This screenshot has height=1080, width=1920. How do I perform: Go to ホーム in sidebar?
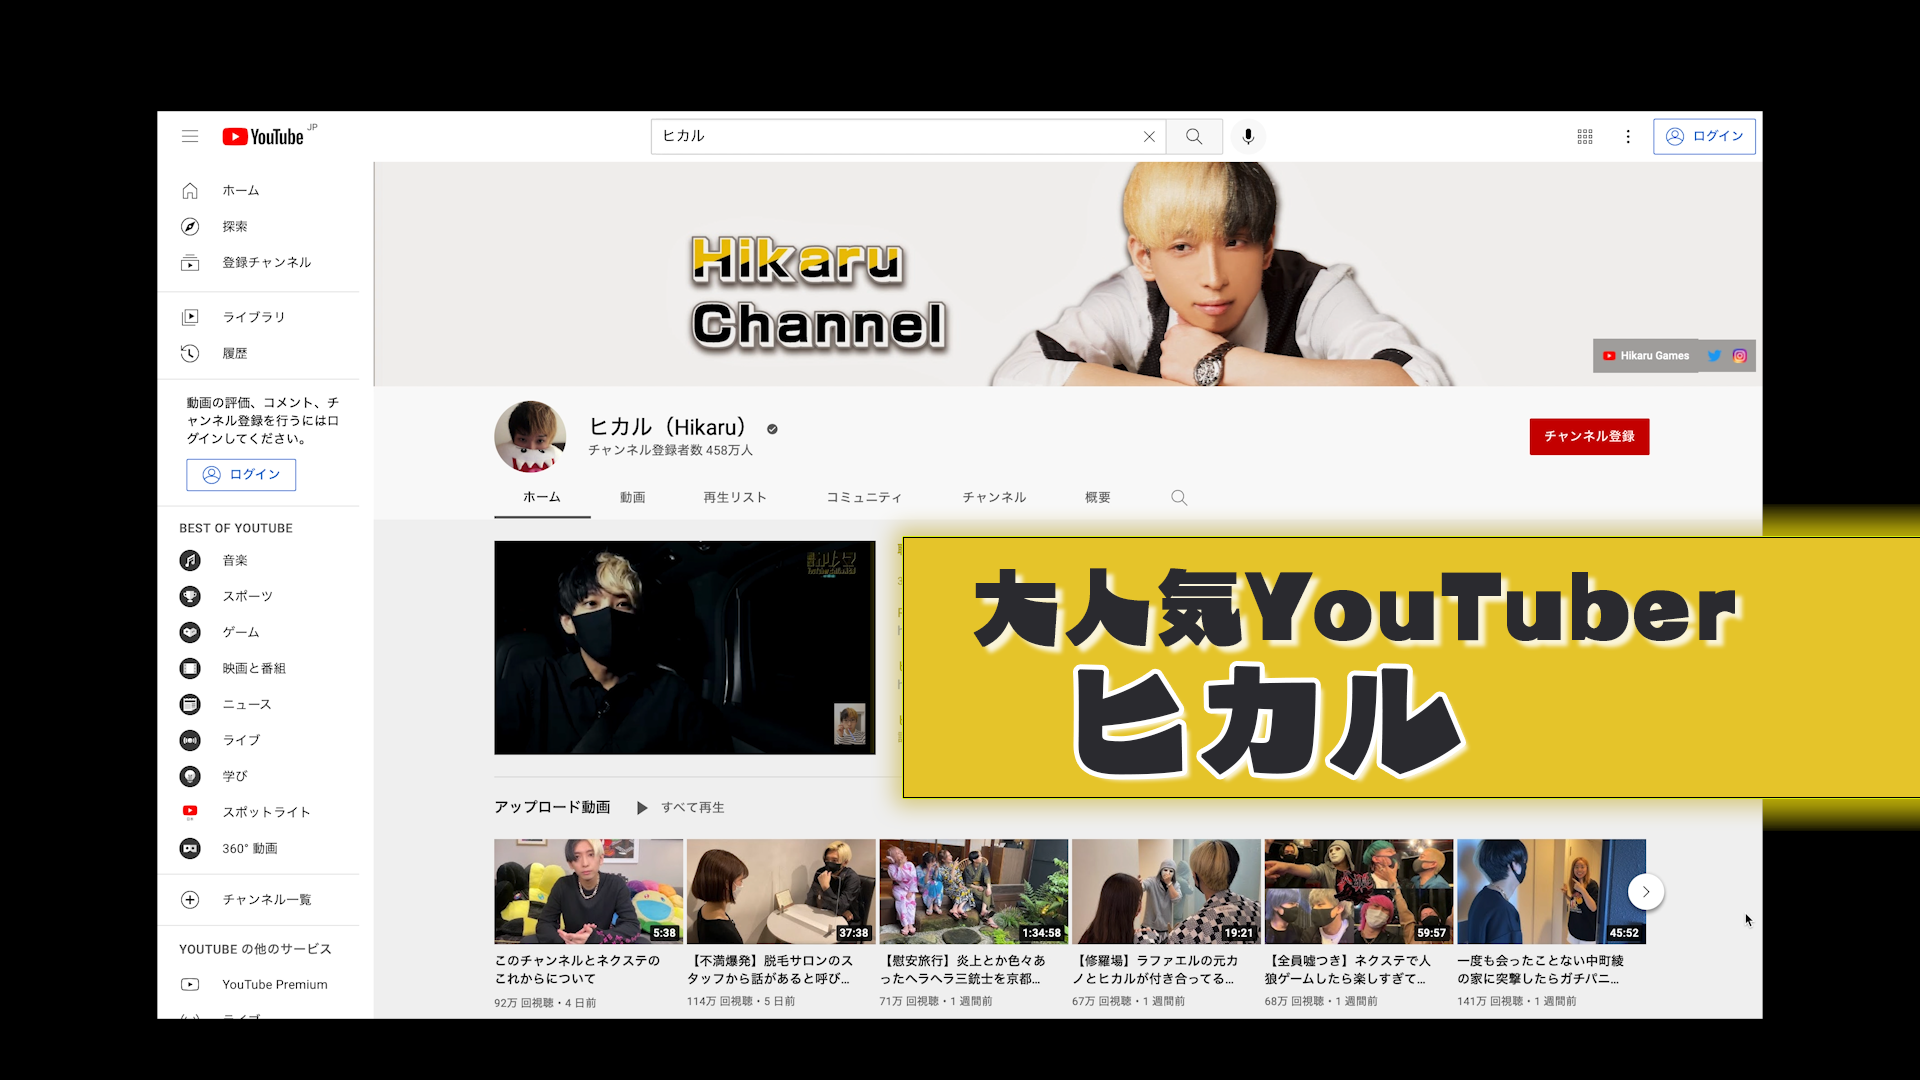tap(258, 191)
